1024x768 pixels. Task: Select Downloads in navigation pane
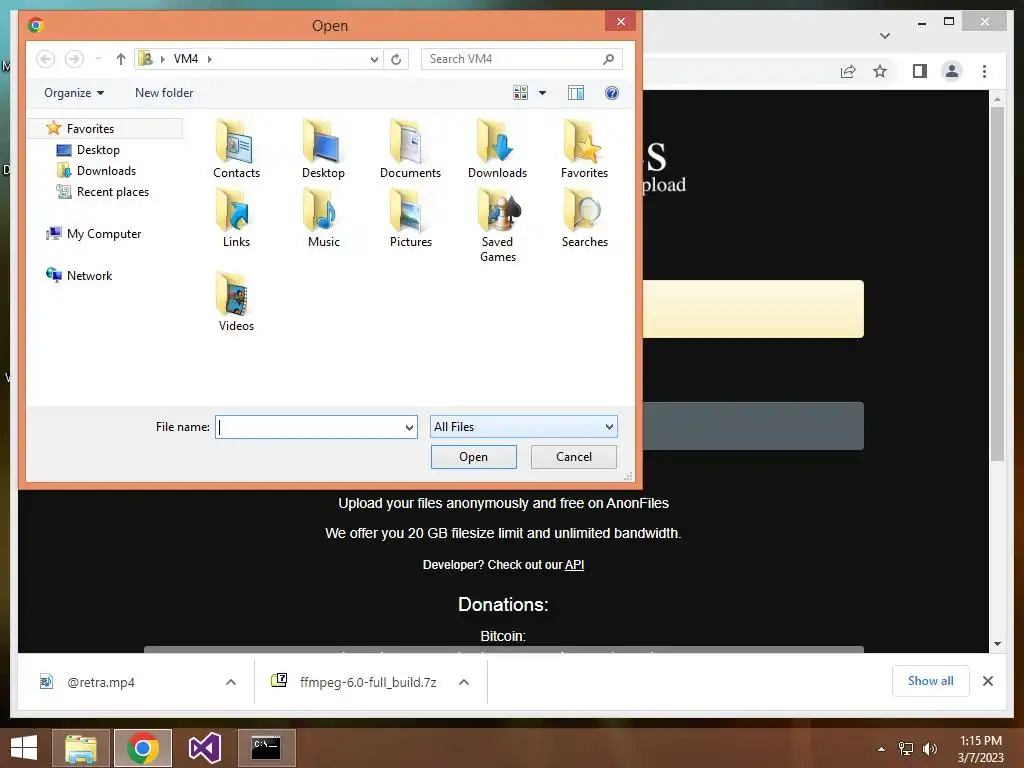point(106,170)
